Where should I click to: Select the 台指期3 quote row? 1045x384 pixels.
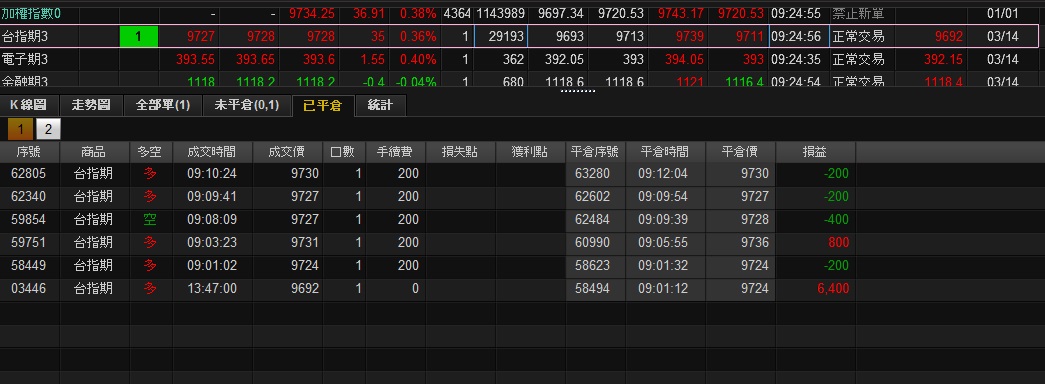522,36
